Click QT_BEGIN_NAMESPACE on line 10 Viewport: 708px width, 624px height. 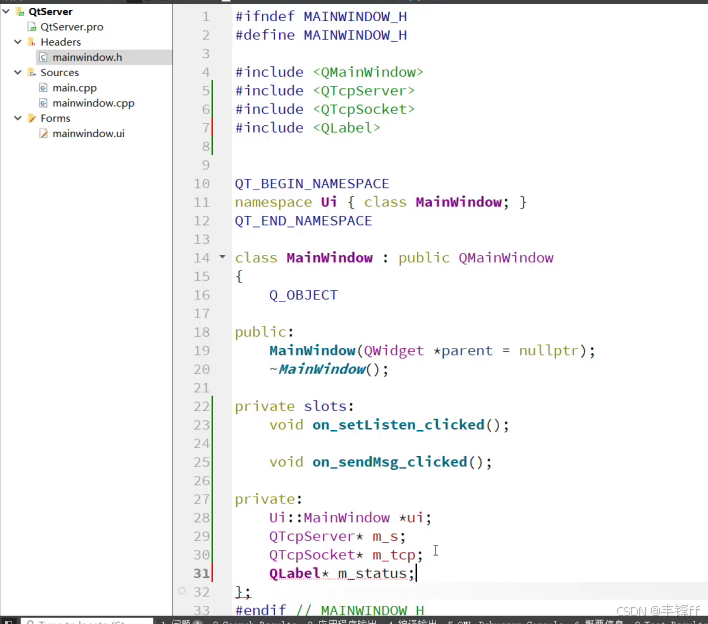point(312,184)
